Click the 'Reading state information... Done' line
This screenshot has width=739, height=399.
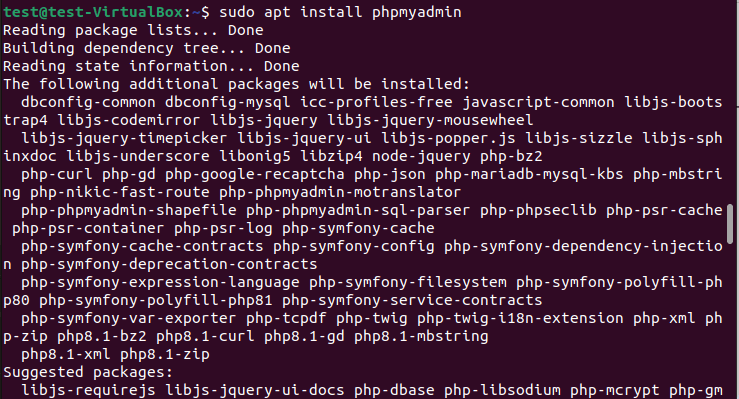tap(151, 66)
